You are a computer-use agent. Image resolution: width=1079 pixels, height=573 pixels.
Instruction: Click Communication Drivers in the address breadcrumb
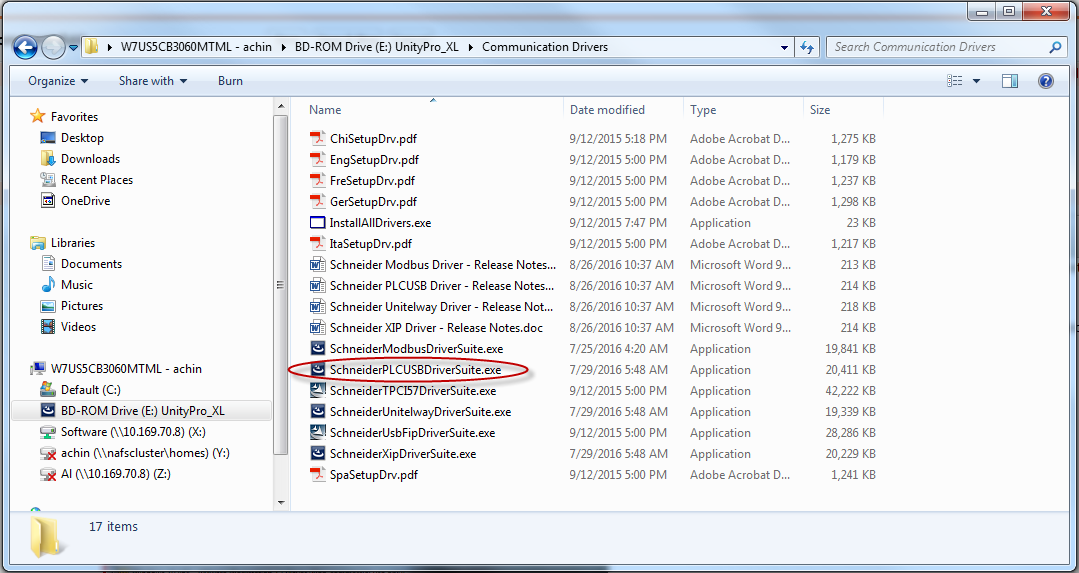point(545,47)
